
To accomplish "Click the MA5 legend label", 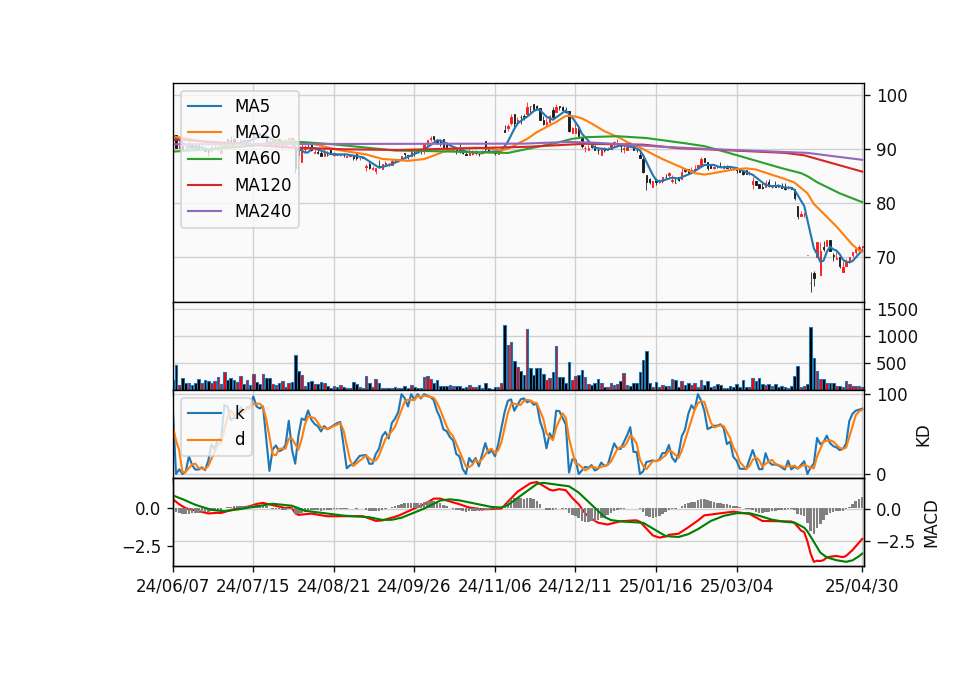I will (x=252, y=106).
